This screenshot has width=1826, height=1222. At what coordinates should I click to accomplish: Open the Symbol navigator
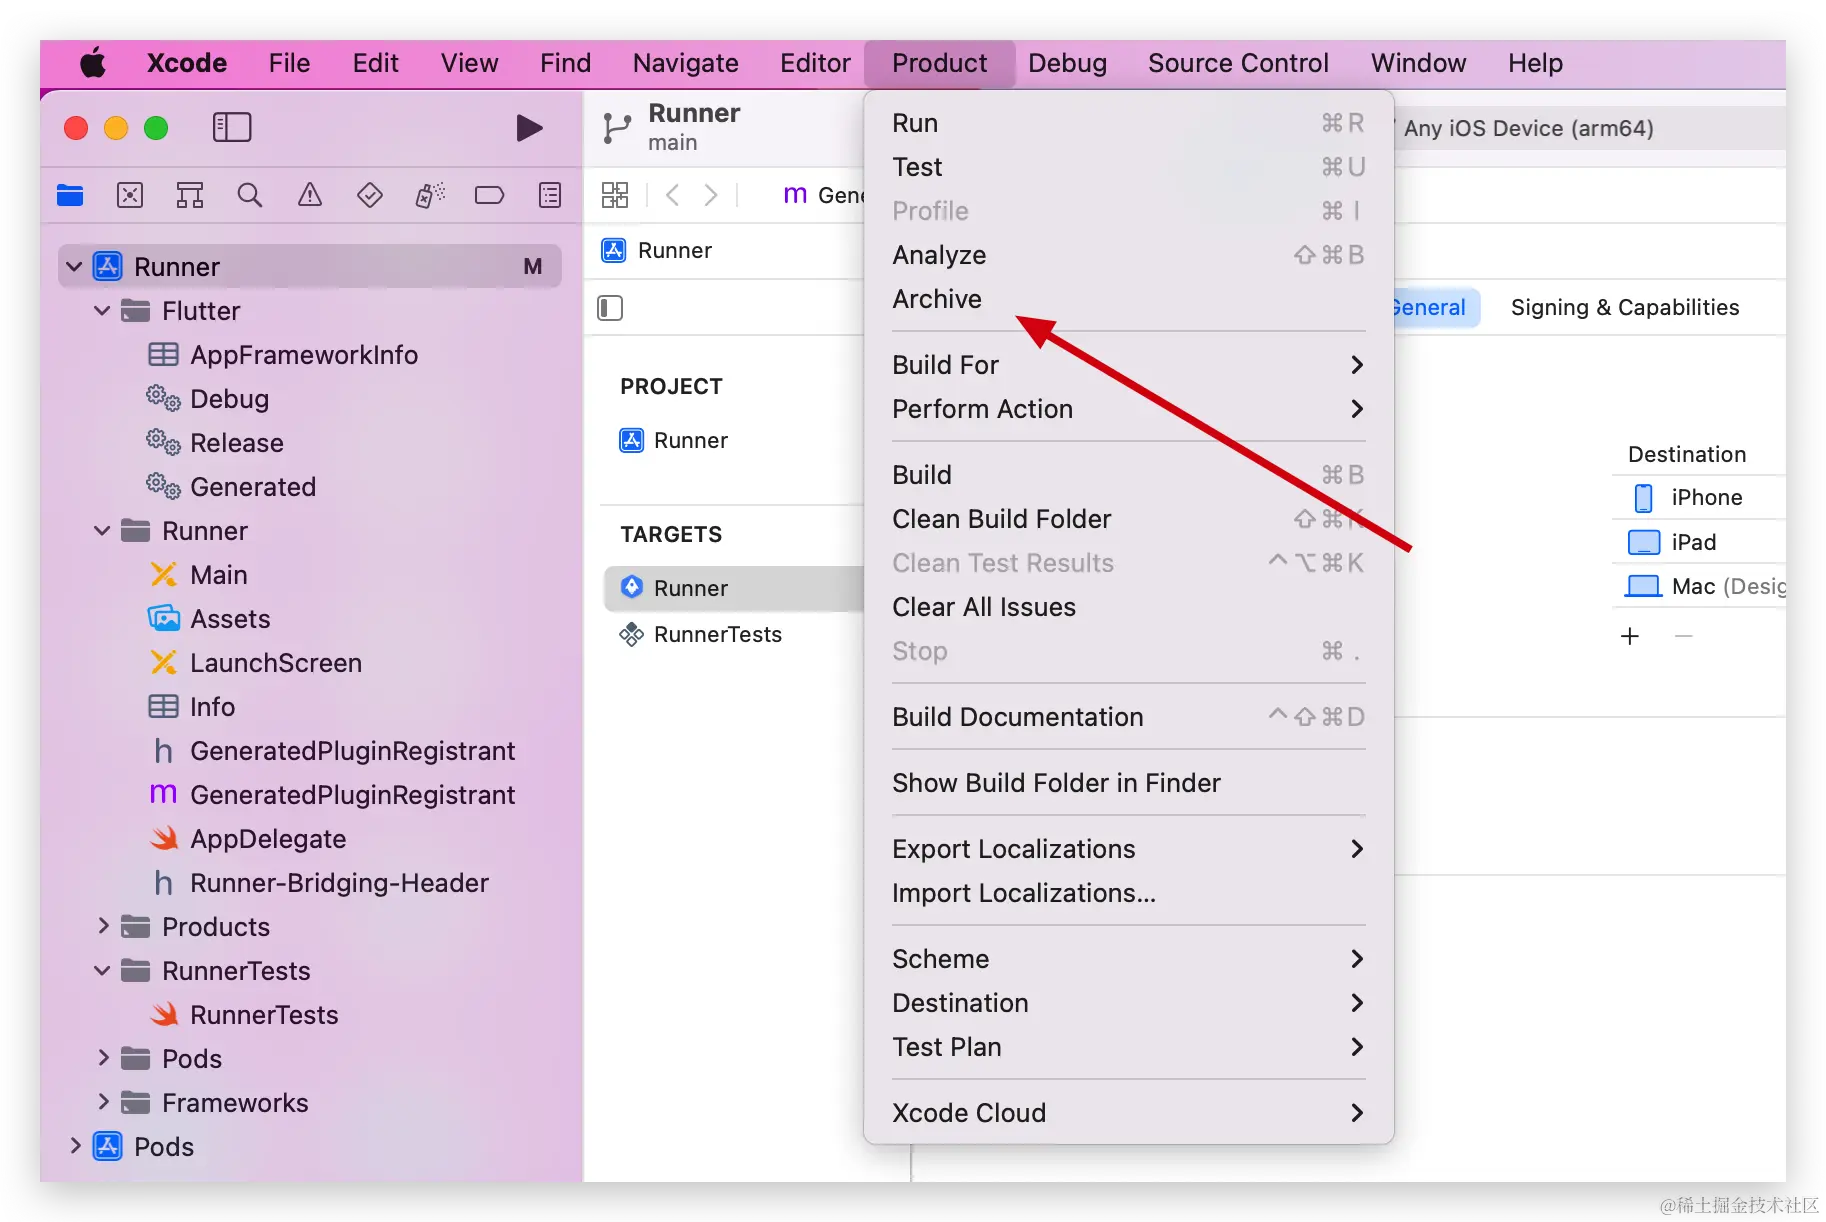pos(190,195)
